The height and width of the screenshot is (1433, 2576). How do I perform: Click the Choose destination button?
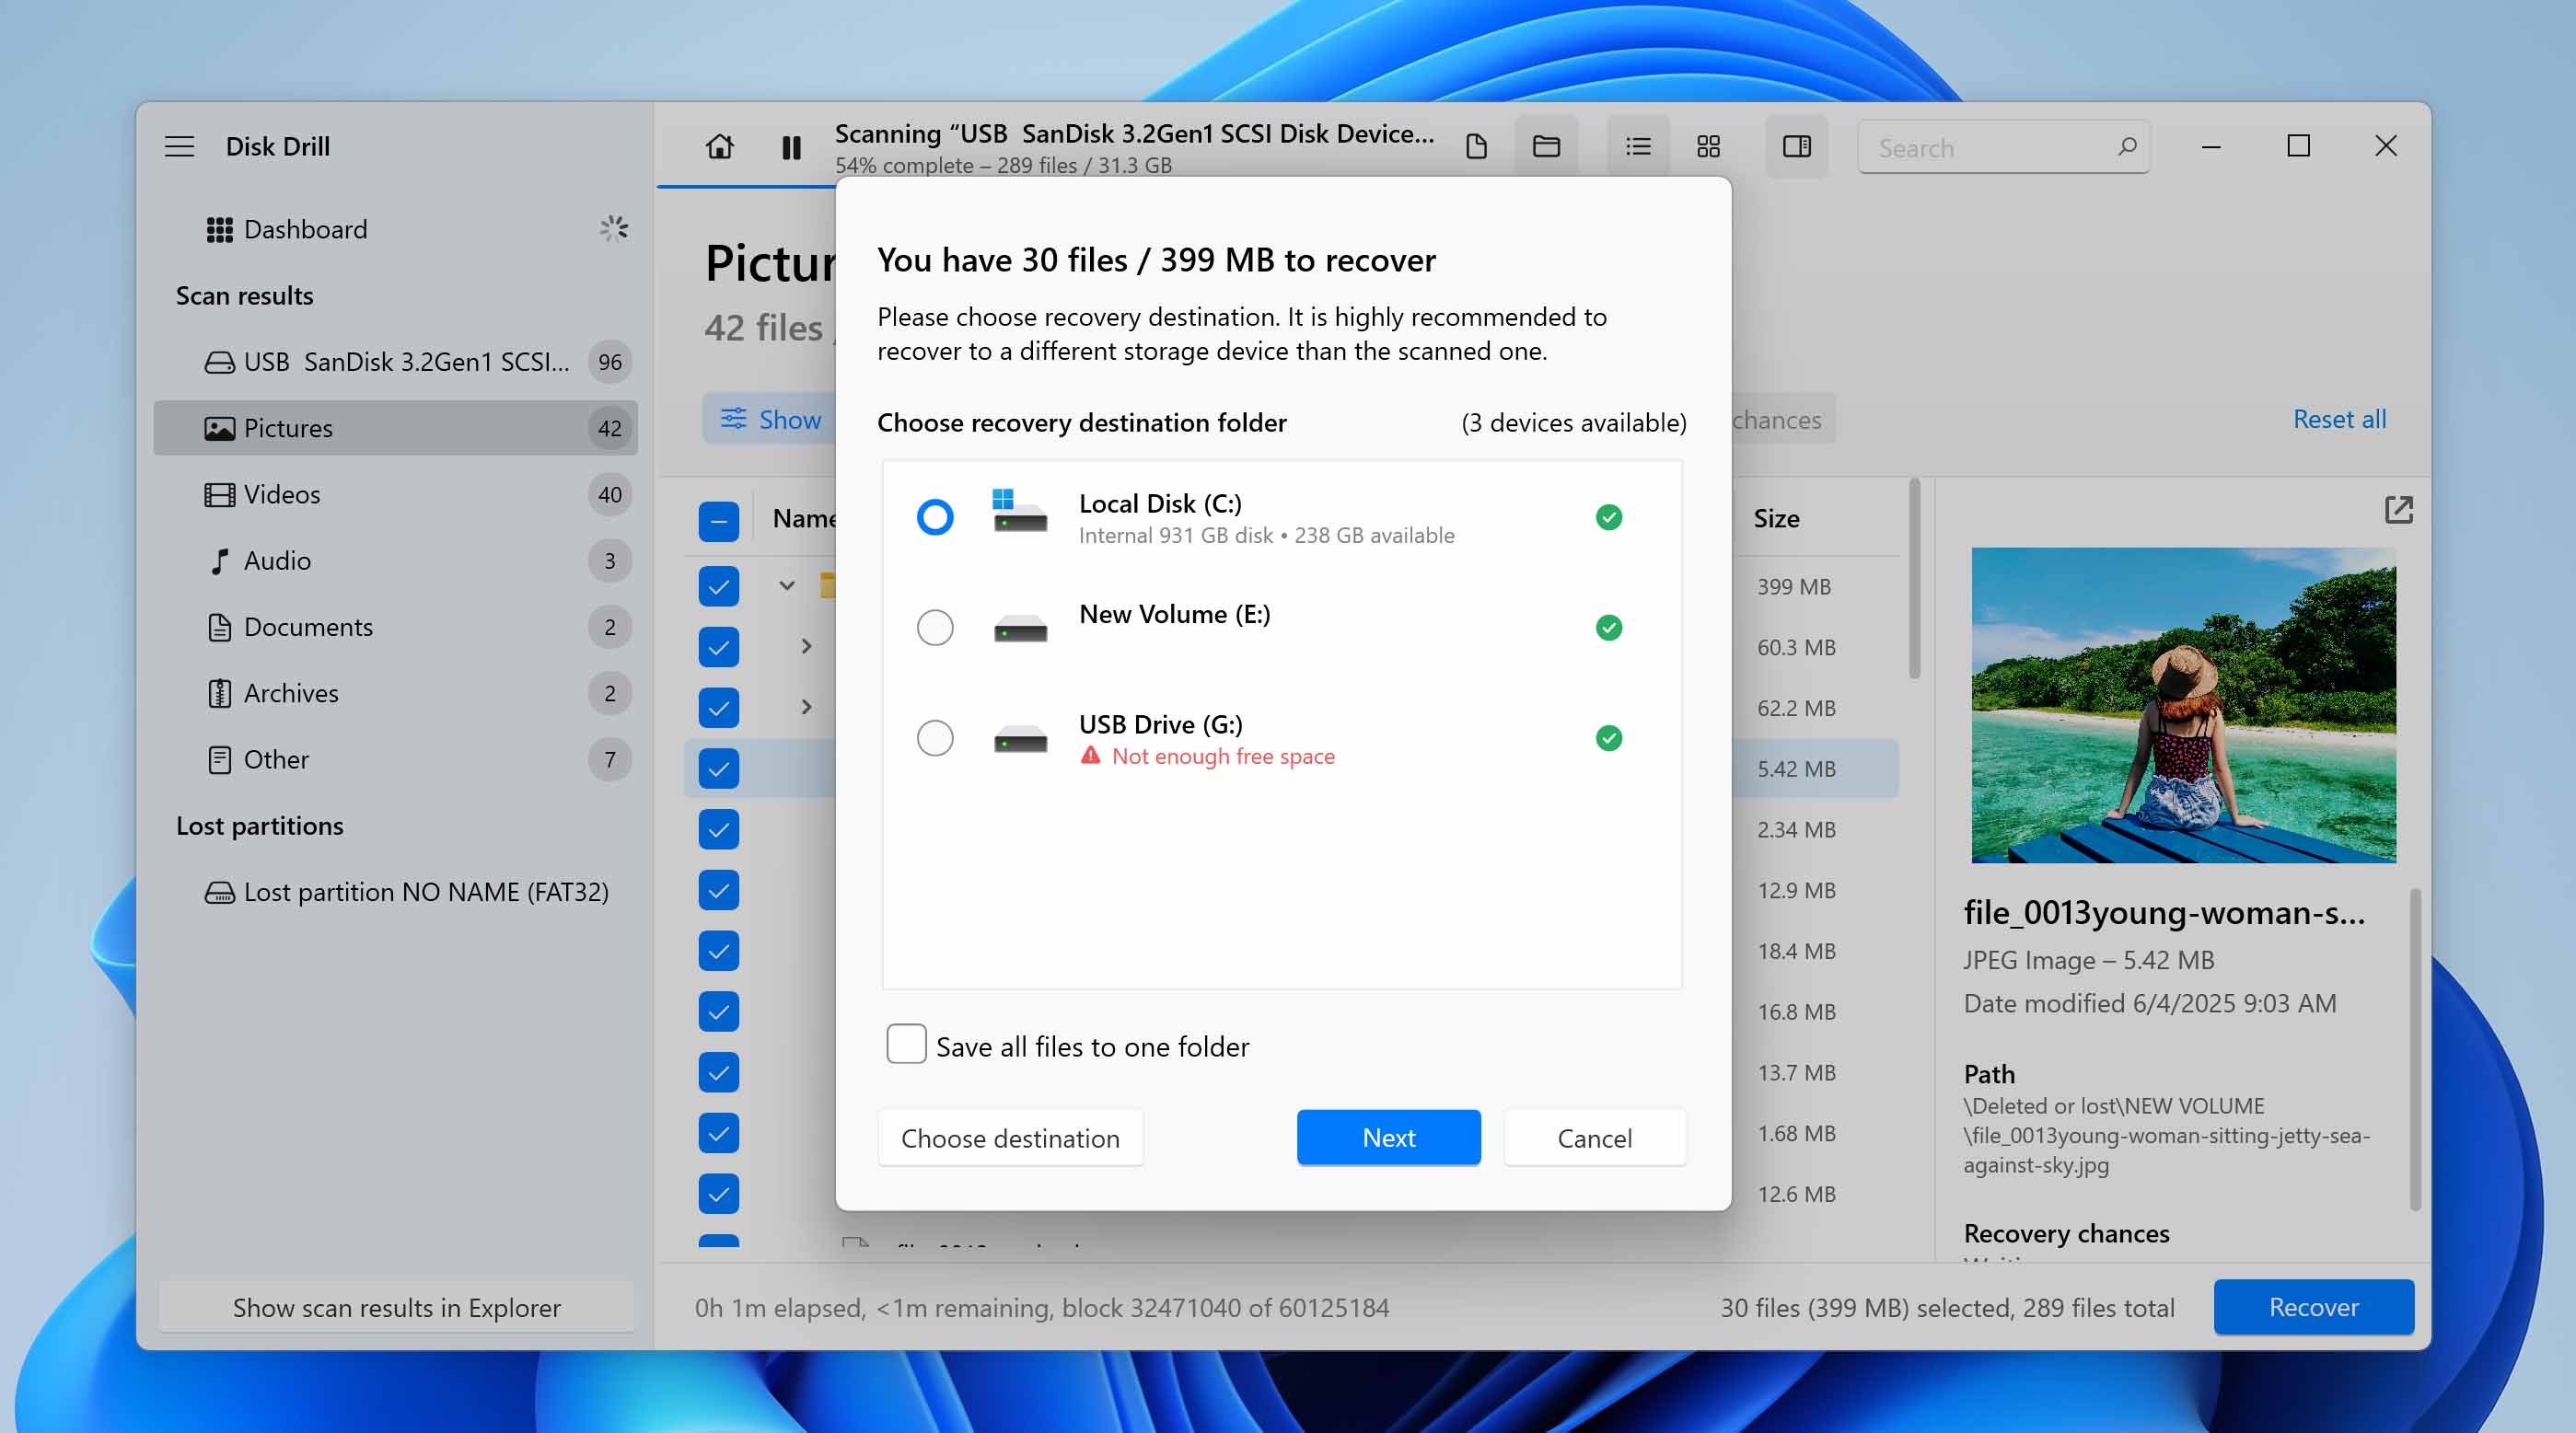click(1010, 1138)
